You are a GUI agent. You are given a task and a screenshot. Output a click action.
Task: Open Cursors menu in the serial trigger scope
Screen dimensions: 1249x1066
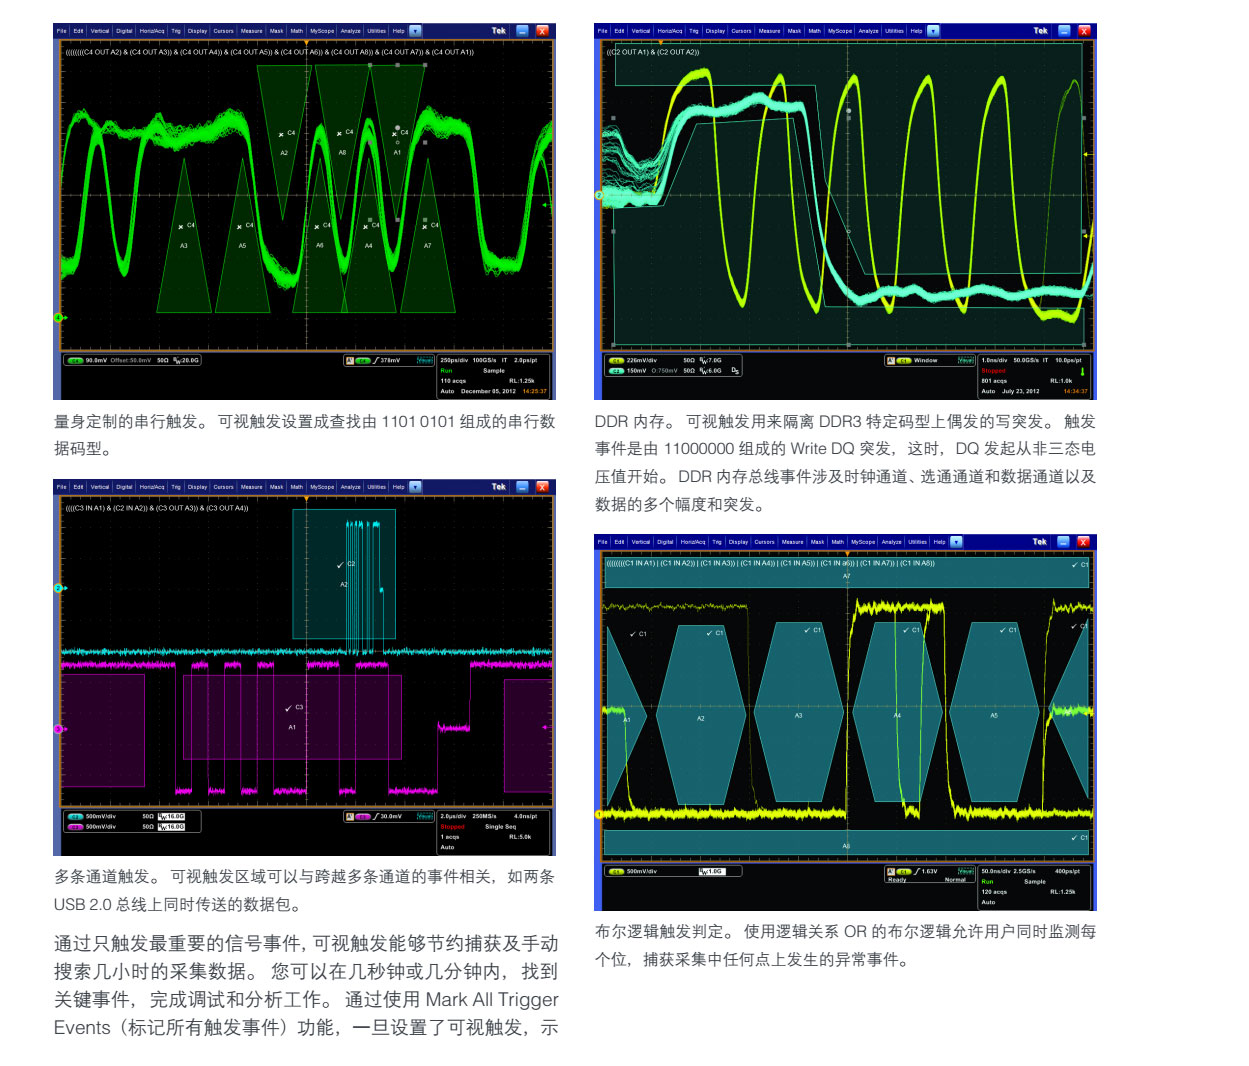(223, 31)
